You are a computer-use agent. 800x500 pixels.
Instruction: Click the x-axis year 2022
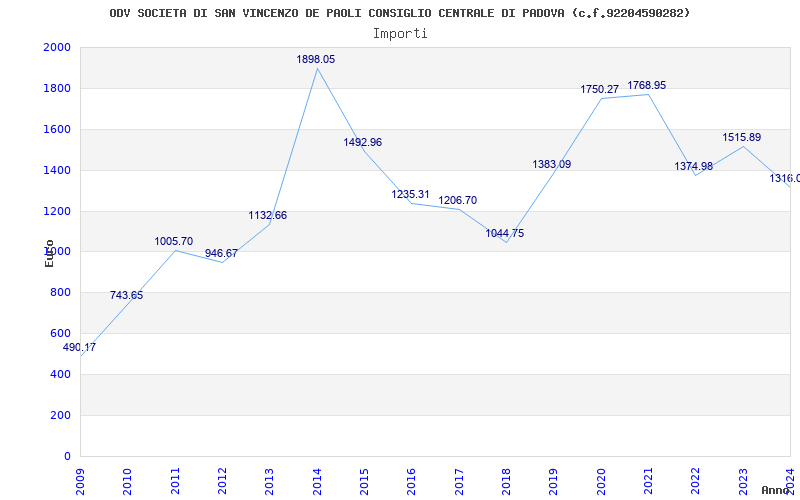coord(695,481)
